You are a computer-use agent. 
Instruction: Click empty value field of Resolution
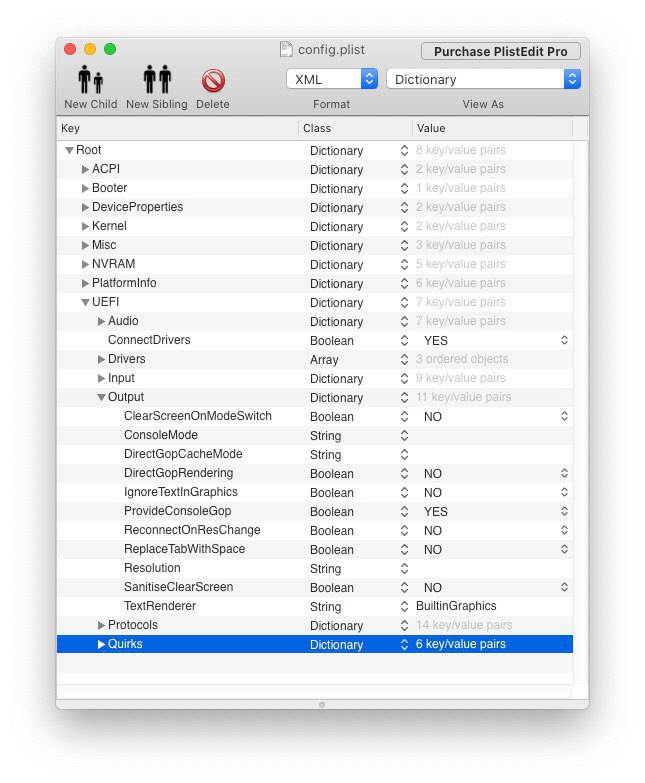(x=493, y=568)
